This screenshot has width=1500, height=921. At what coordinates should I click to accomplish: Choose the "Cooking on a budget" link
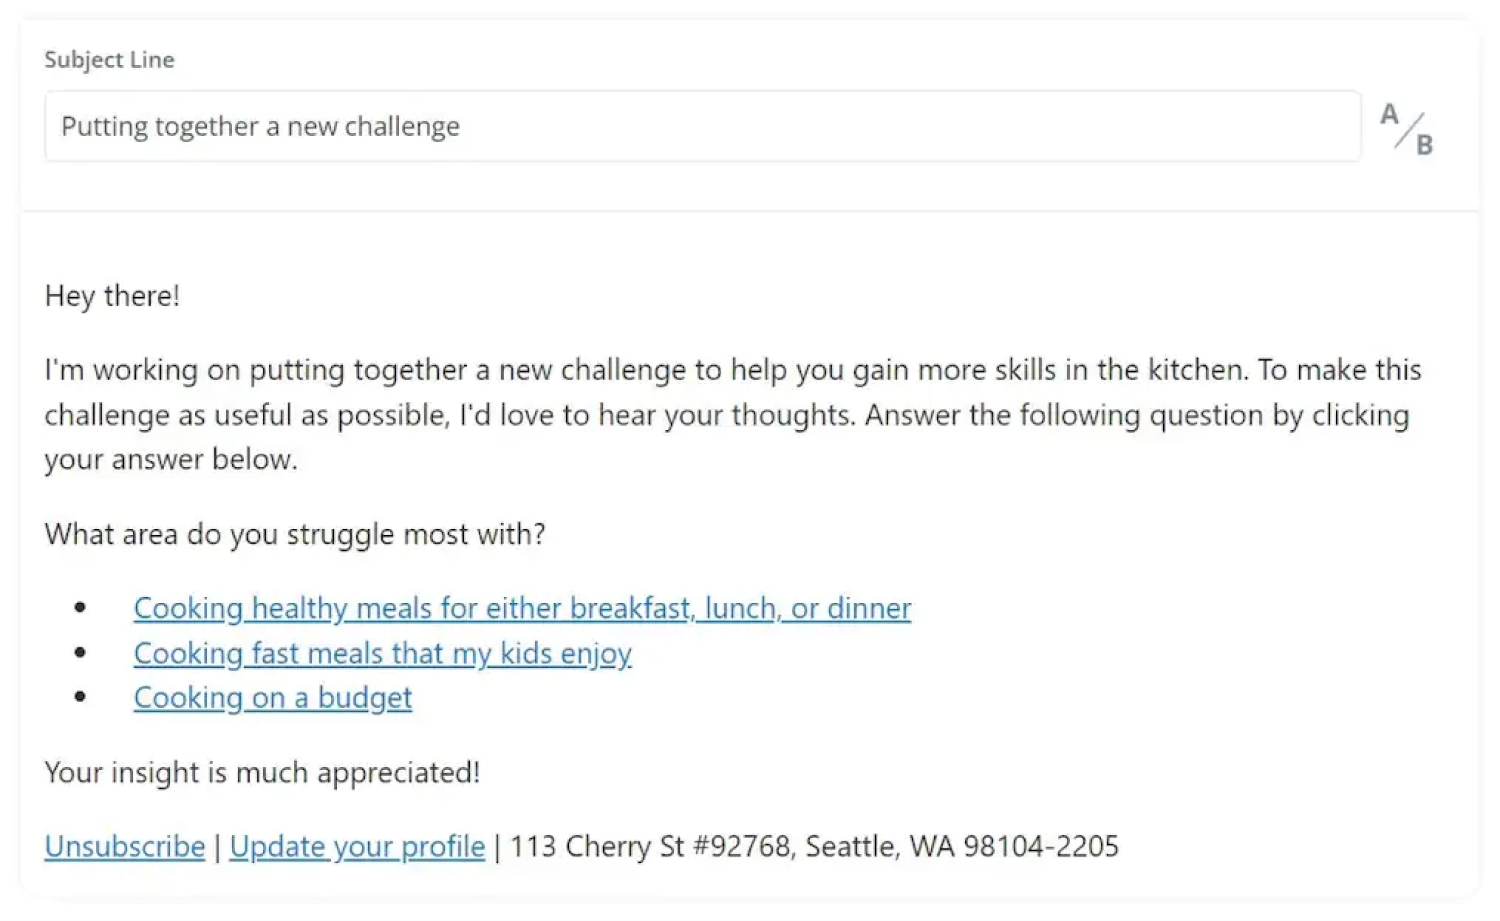272,698
